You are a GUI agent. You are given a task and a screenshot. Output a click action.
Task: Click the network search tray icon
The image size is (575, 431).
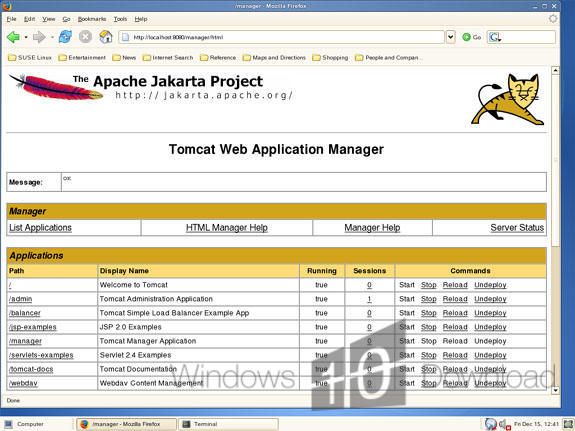tap(491, 424)
